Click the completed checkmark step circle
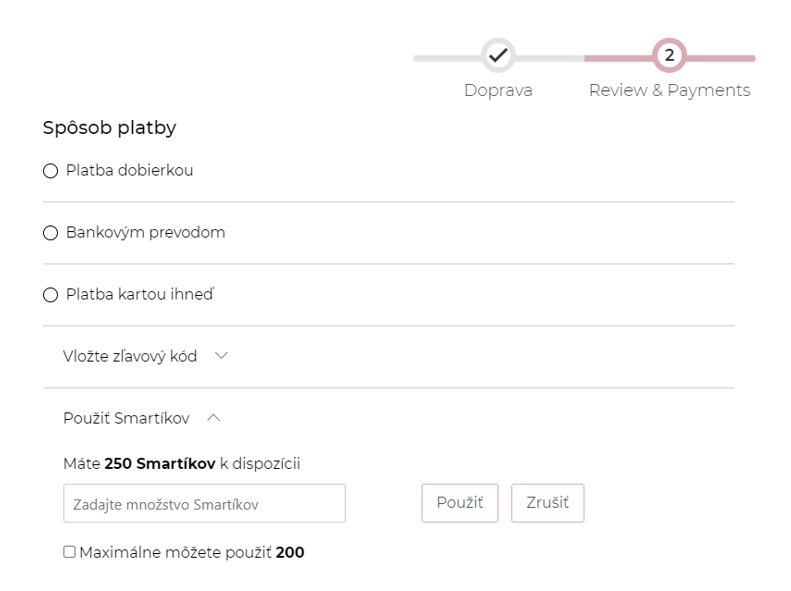Screen dimensions: 791x591 pos(498,55)
